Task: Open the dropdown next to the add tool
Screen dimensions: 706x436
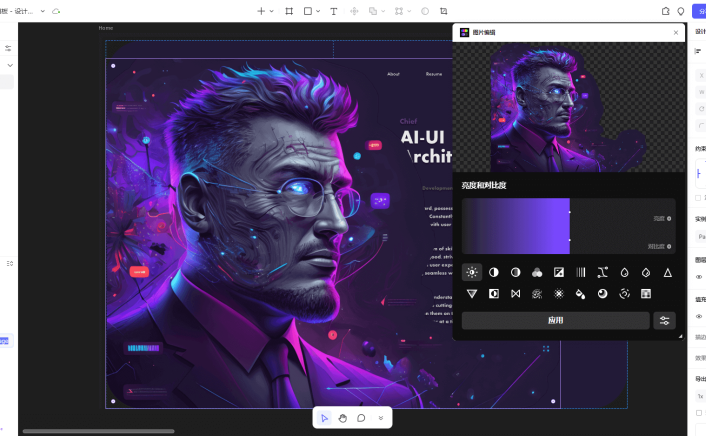Action: [273, 11]
